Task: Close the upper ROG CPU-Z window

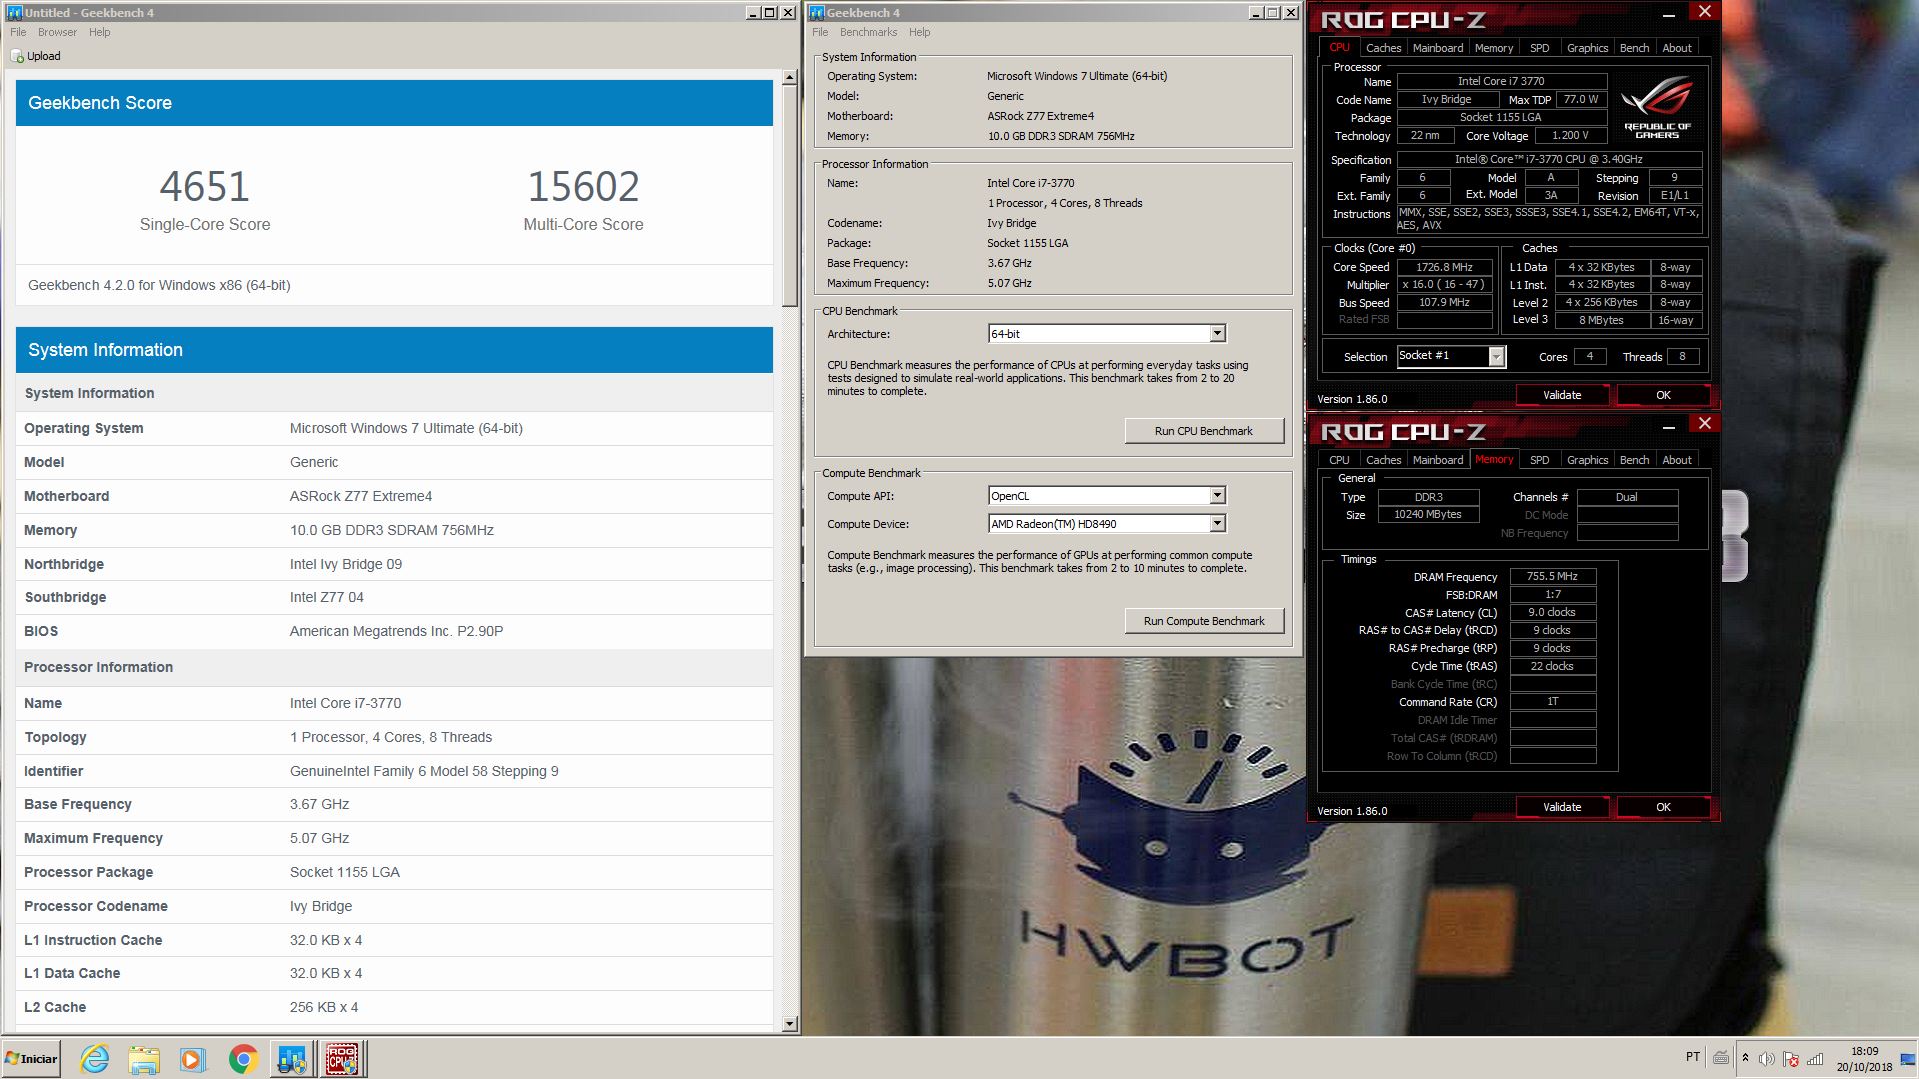Action: click(1705, 11)
